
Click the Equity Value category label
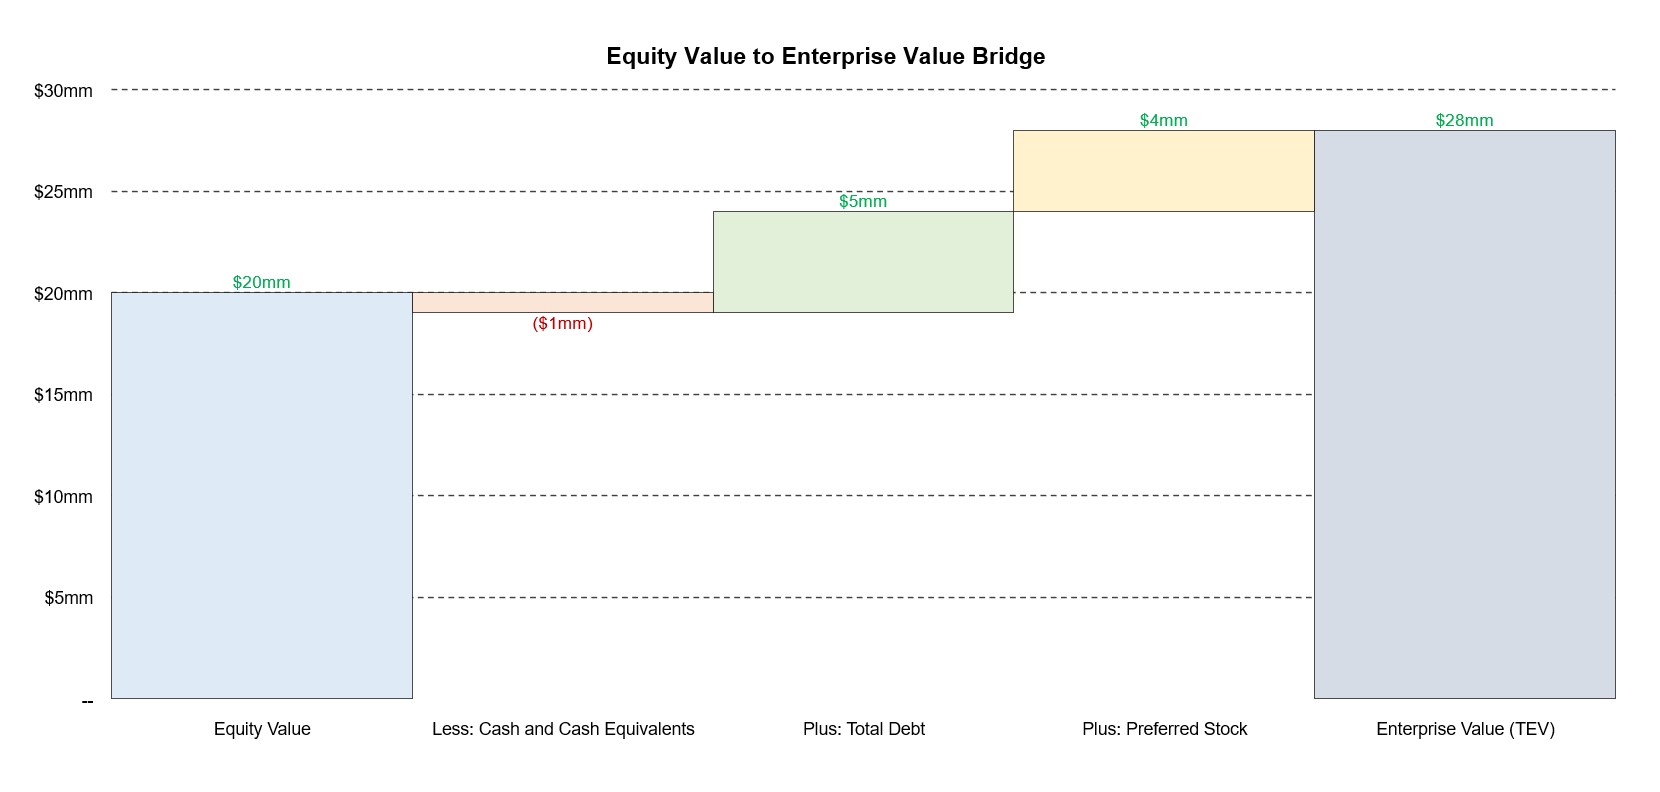[x=262, y=729]
